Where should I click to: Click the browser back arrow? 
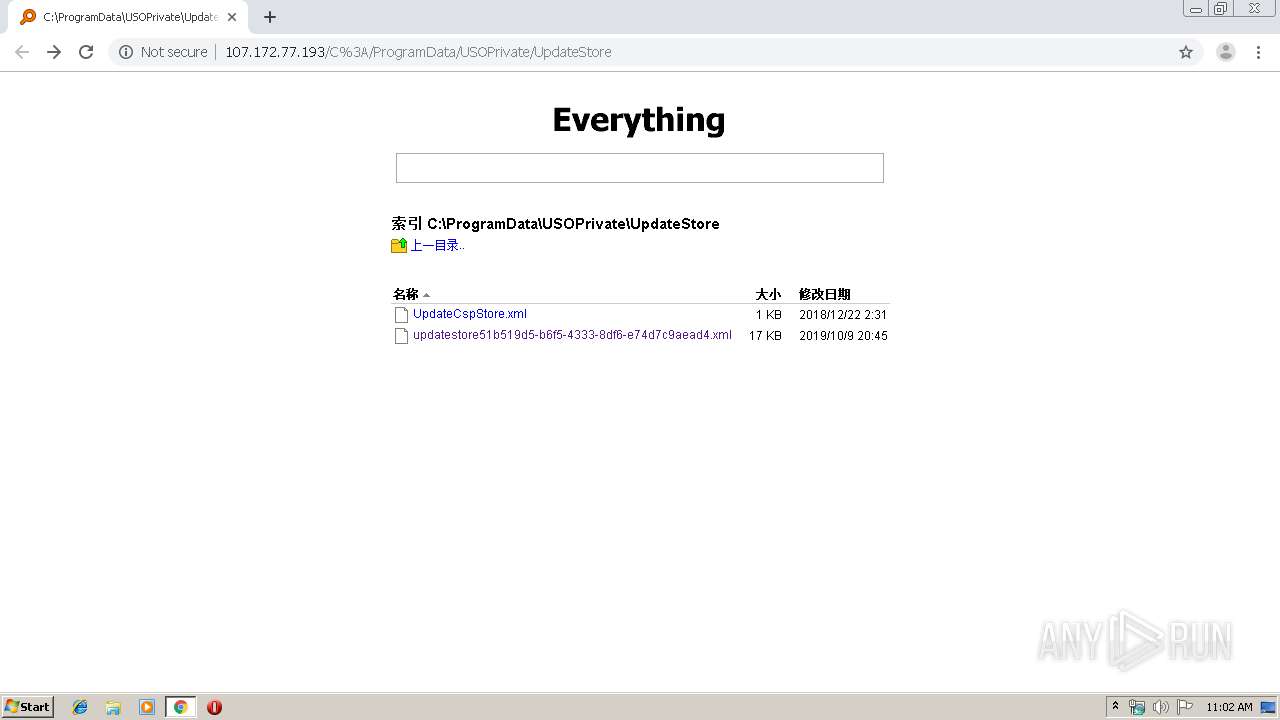click(x=22, y=52)
